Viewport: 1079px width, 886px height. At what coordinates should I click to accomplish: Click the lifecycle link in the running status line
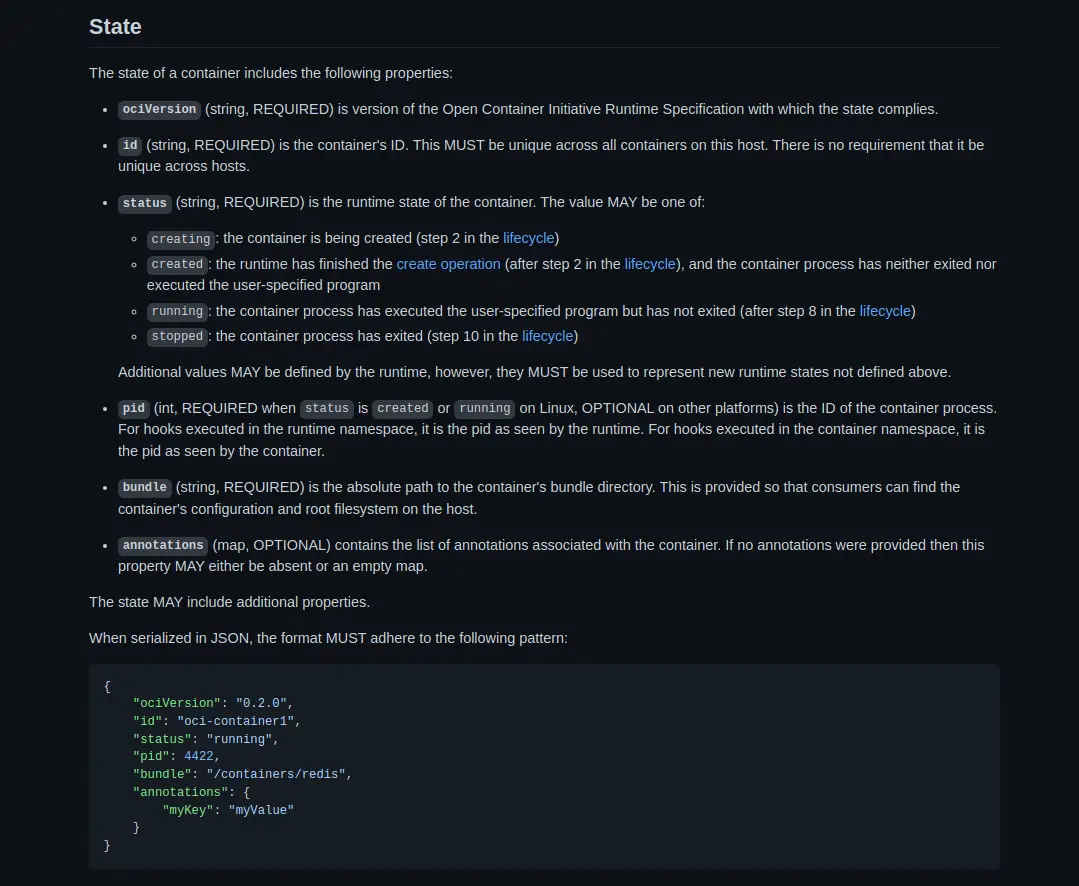pos(885,311)
